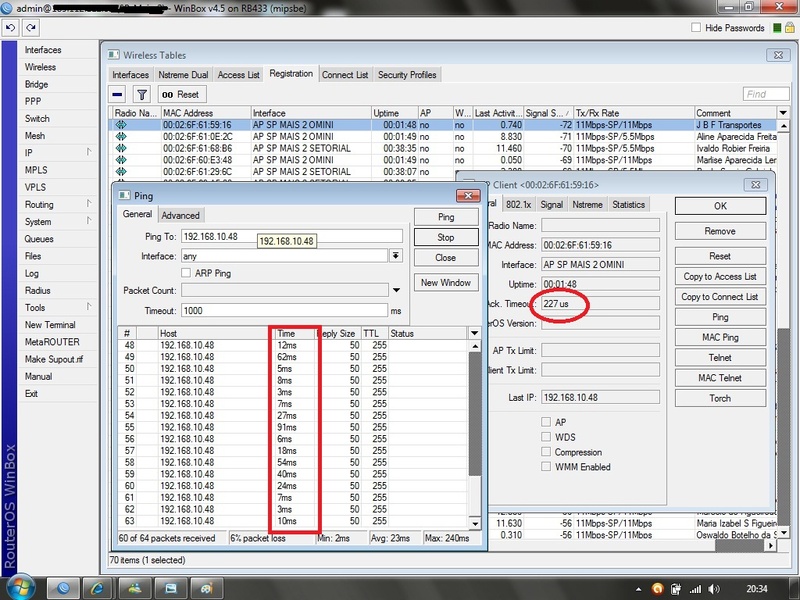Switch to the Nstreme Dual tab
The image size is (800, 600).
pos(183,74)
